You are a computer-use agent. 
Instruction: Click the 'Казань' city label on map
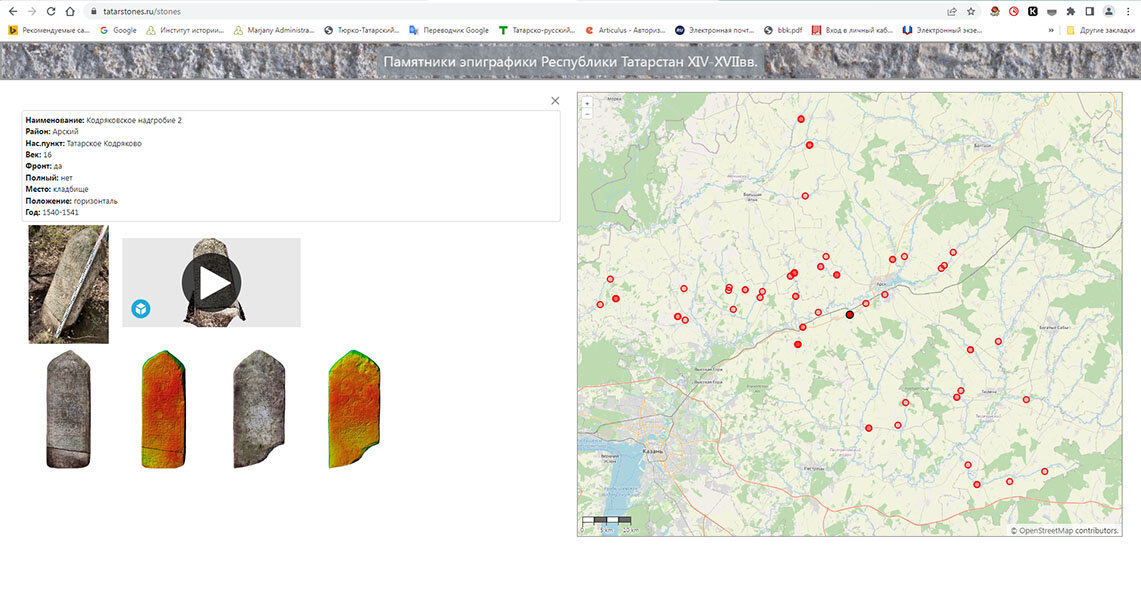click(x=653, y=451)
